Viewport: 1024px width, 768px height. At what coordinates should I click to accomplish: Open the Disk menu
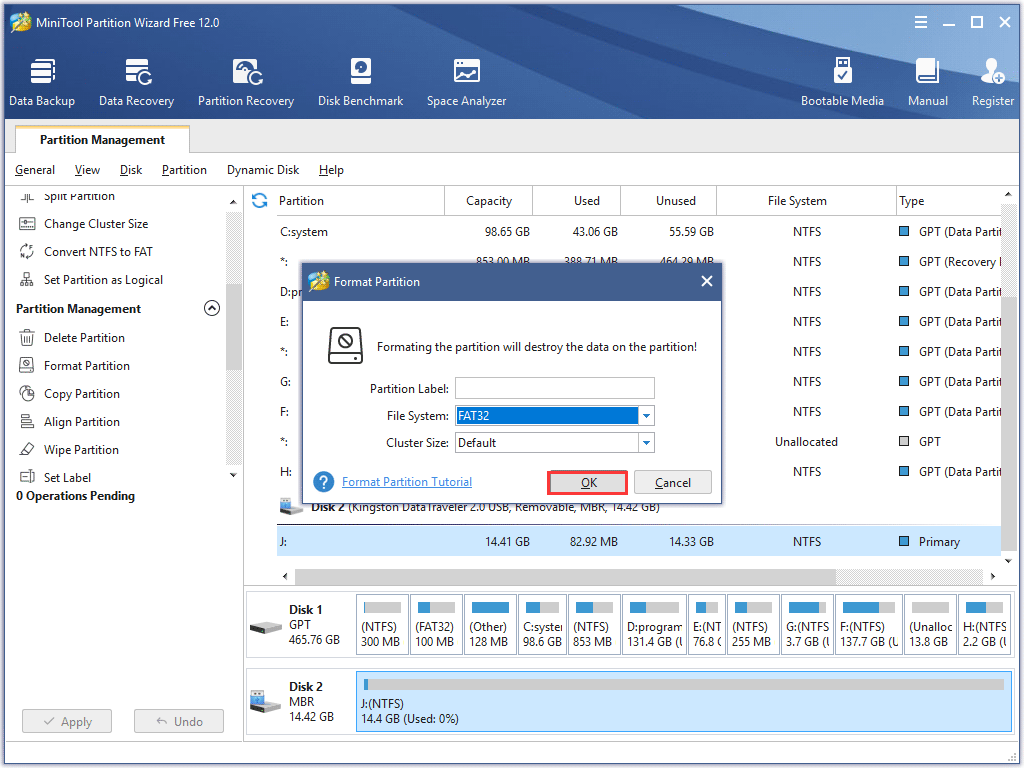pos(131,170)
